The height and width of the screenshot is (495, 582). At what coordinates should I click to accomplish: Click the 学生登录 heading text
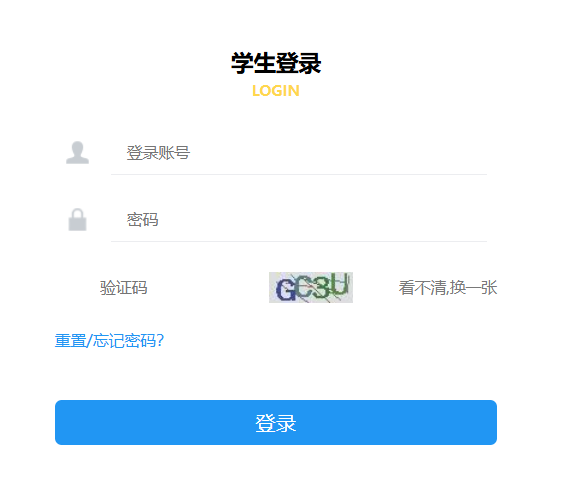[276, 63]
